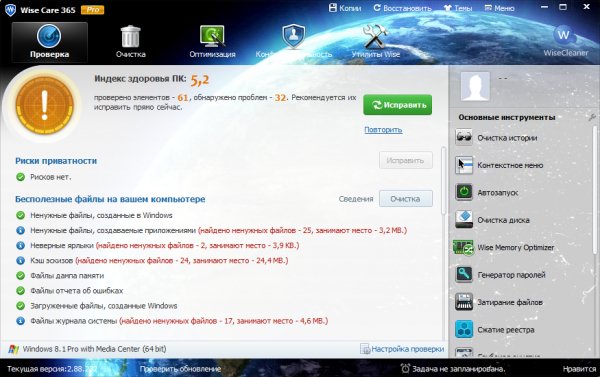Click the green Исправить button

point(398,105)
